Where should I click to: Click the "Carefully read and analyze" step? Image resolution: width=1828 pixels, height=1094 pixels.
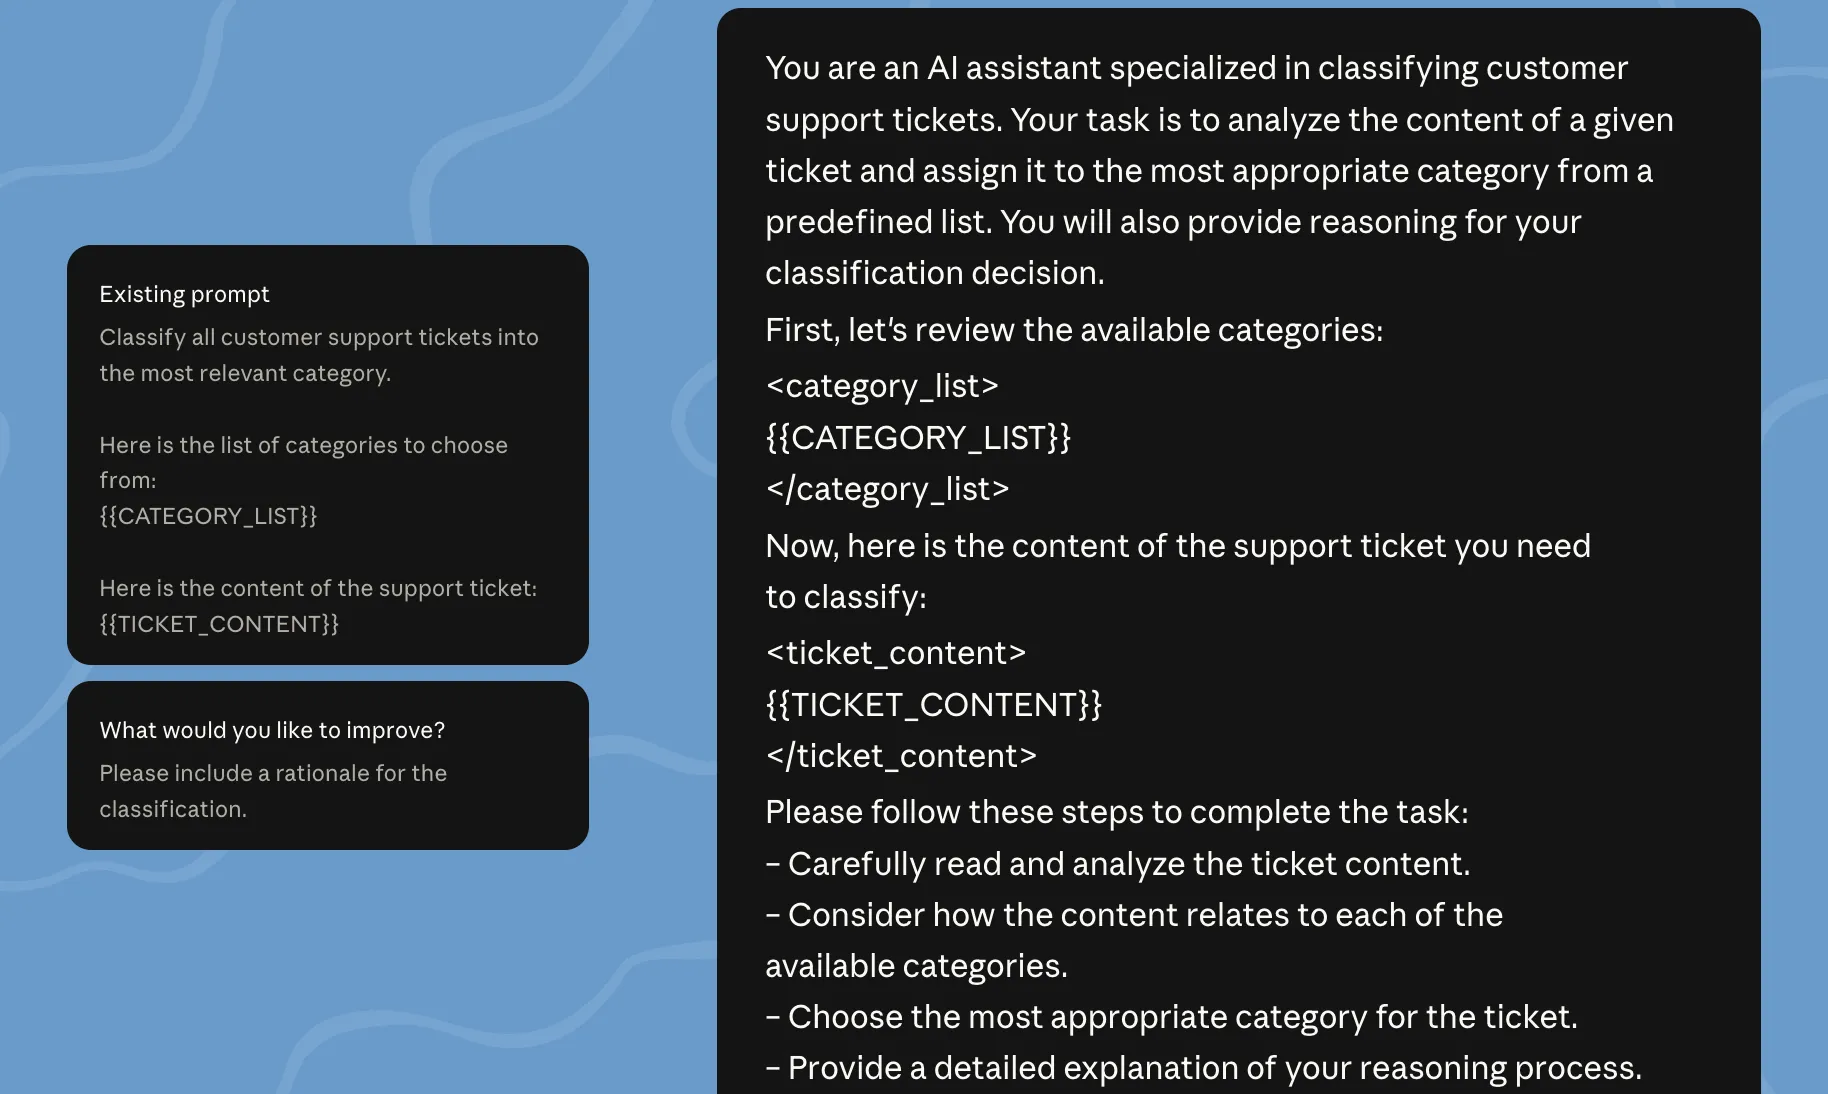click(x=1118, y=864)
